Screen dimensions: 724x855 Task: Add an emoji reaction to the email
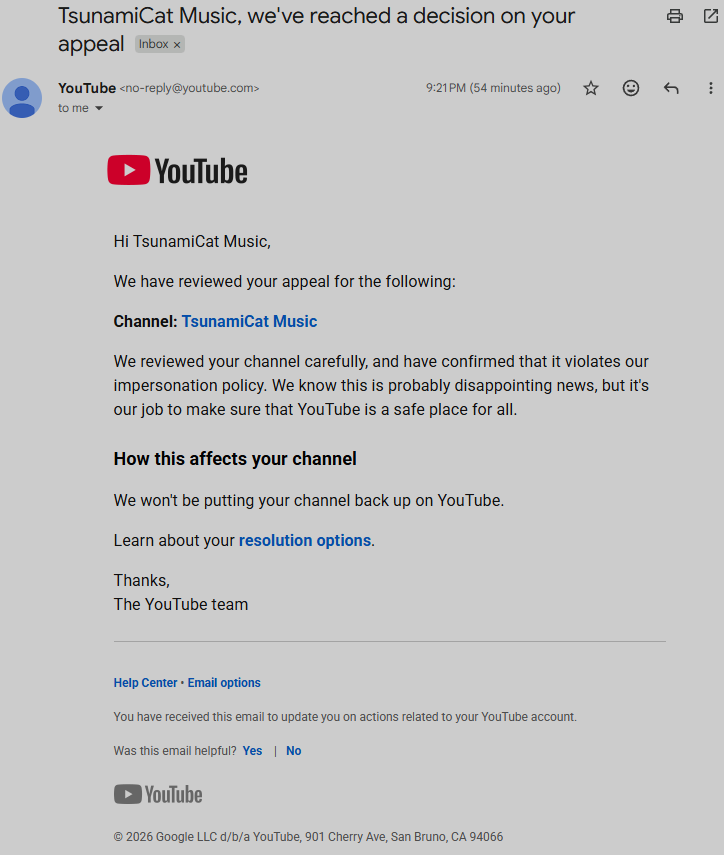coord(631,88)
